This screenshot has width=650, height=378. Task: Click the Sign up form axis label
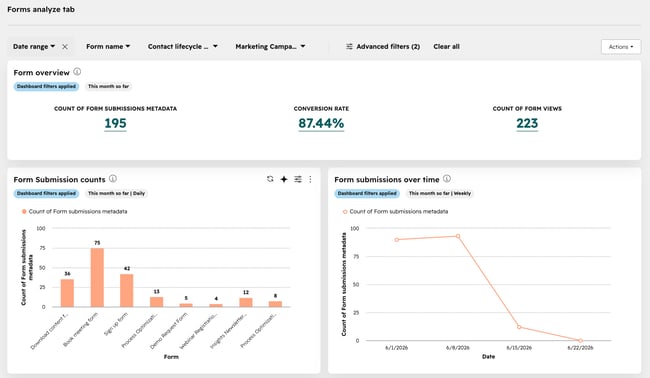116,324
